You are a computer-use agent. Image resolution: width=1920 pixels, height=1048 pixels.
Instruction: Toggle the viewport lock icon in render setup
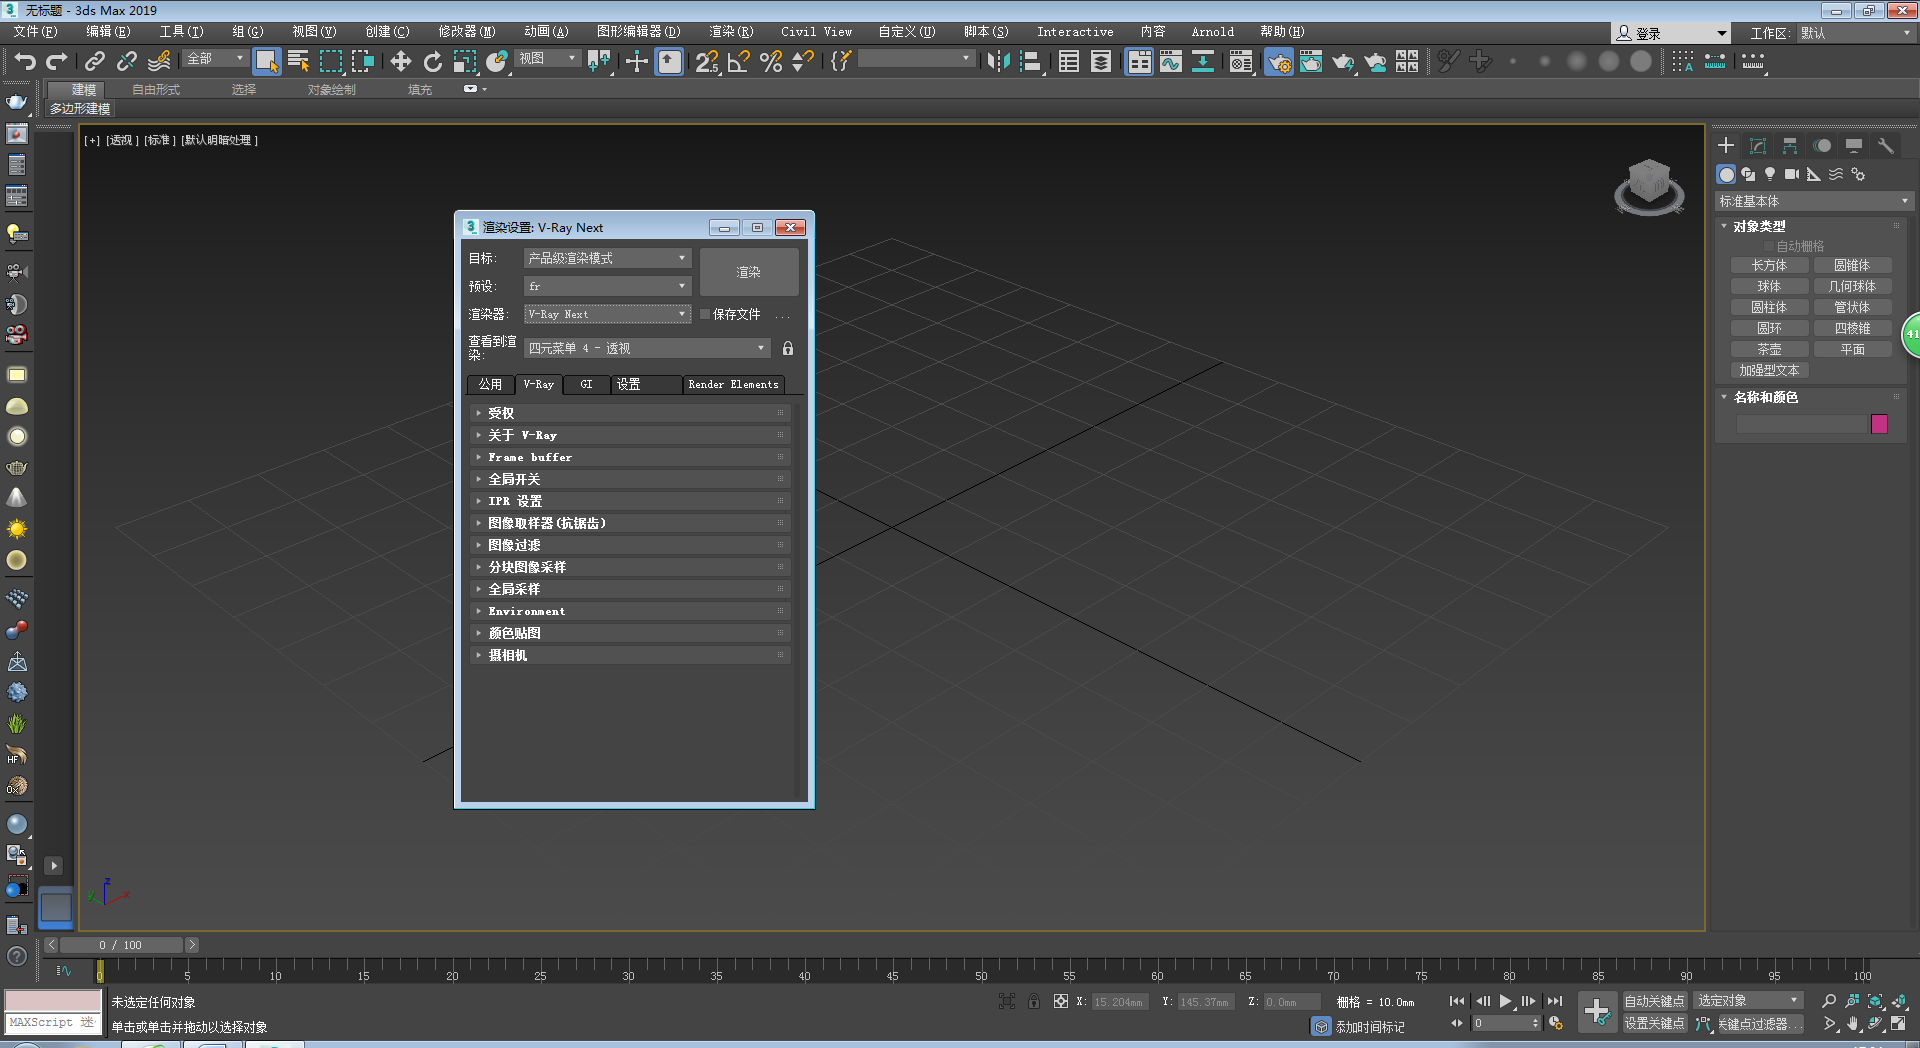788,348
